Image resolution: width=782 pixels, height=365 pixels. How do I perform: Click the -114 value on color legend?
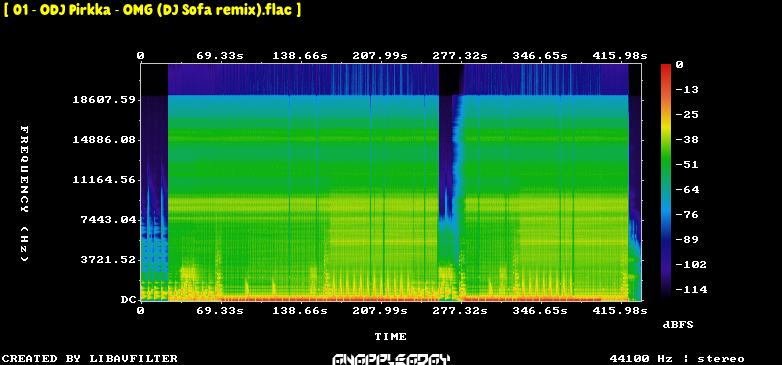(691, 290)
